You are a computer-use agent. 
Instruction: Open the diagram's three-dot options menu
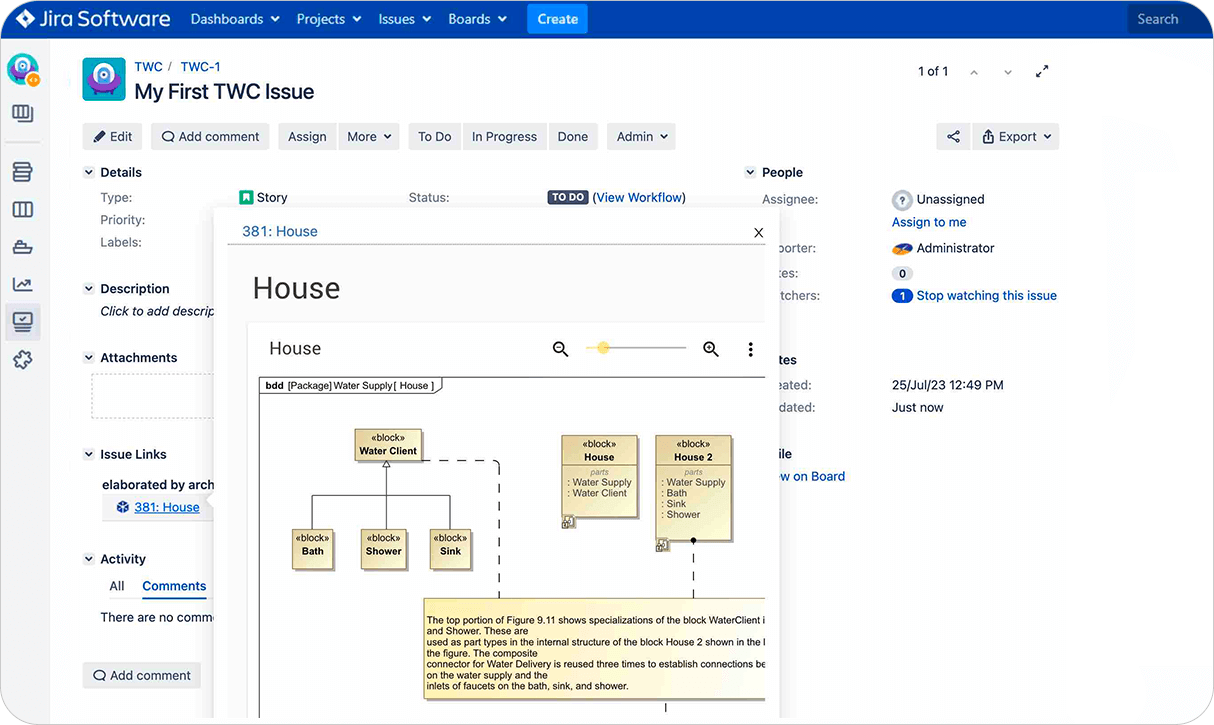751,349
